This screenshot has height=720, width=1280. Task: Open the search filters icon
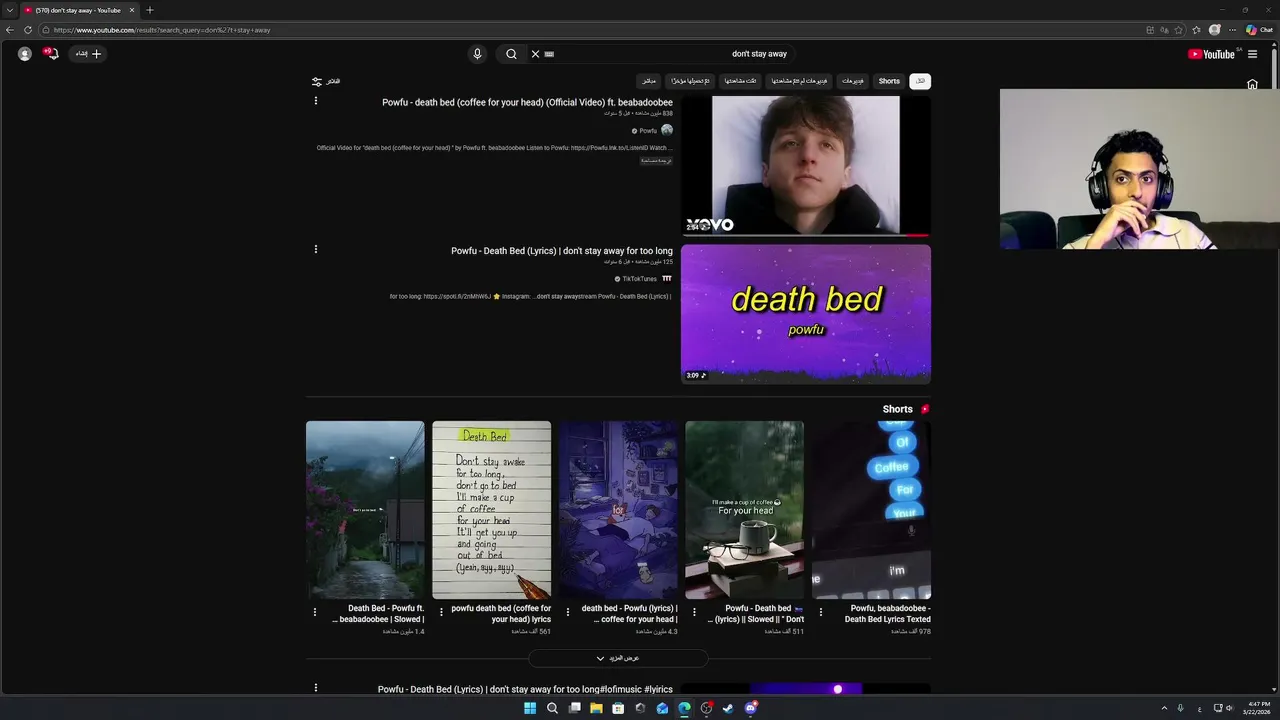(x=317, y=82)
